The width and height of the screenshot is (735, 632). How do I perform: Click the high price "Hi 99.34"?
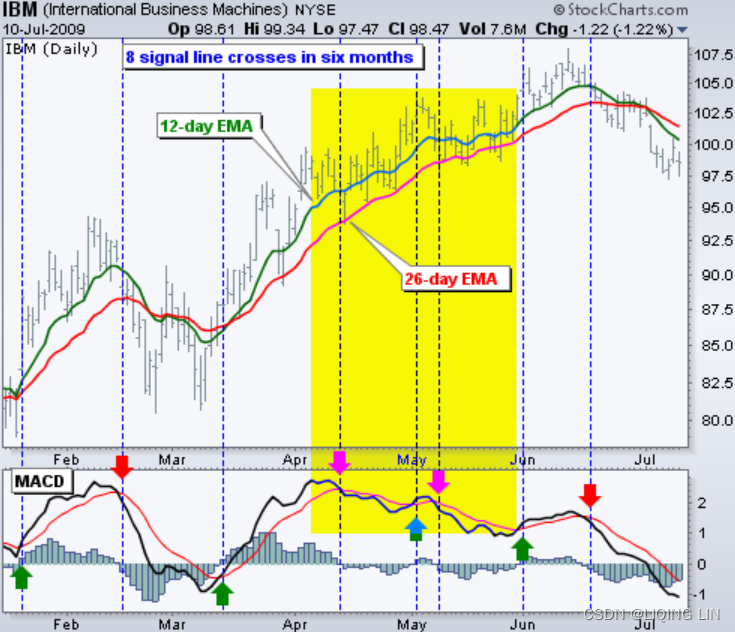click(274, 29)
